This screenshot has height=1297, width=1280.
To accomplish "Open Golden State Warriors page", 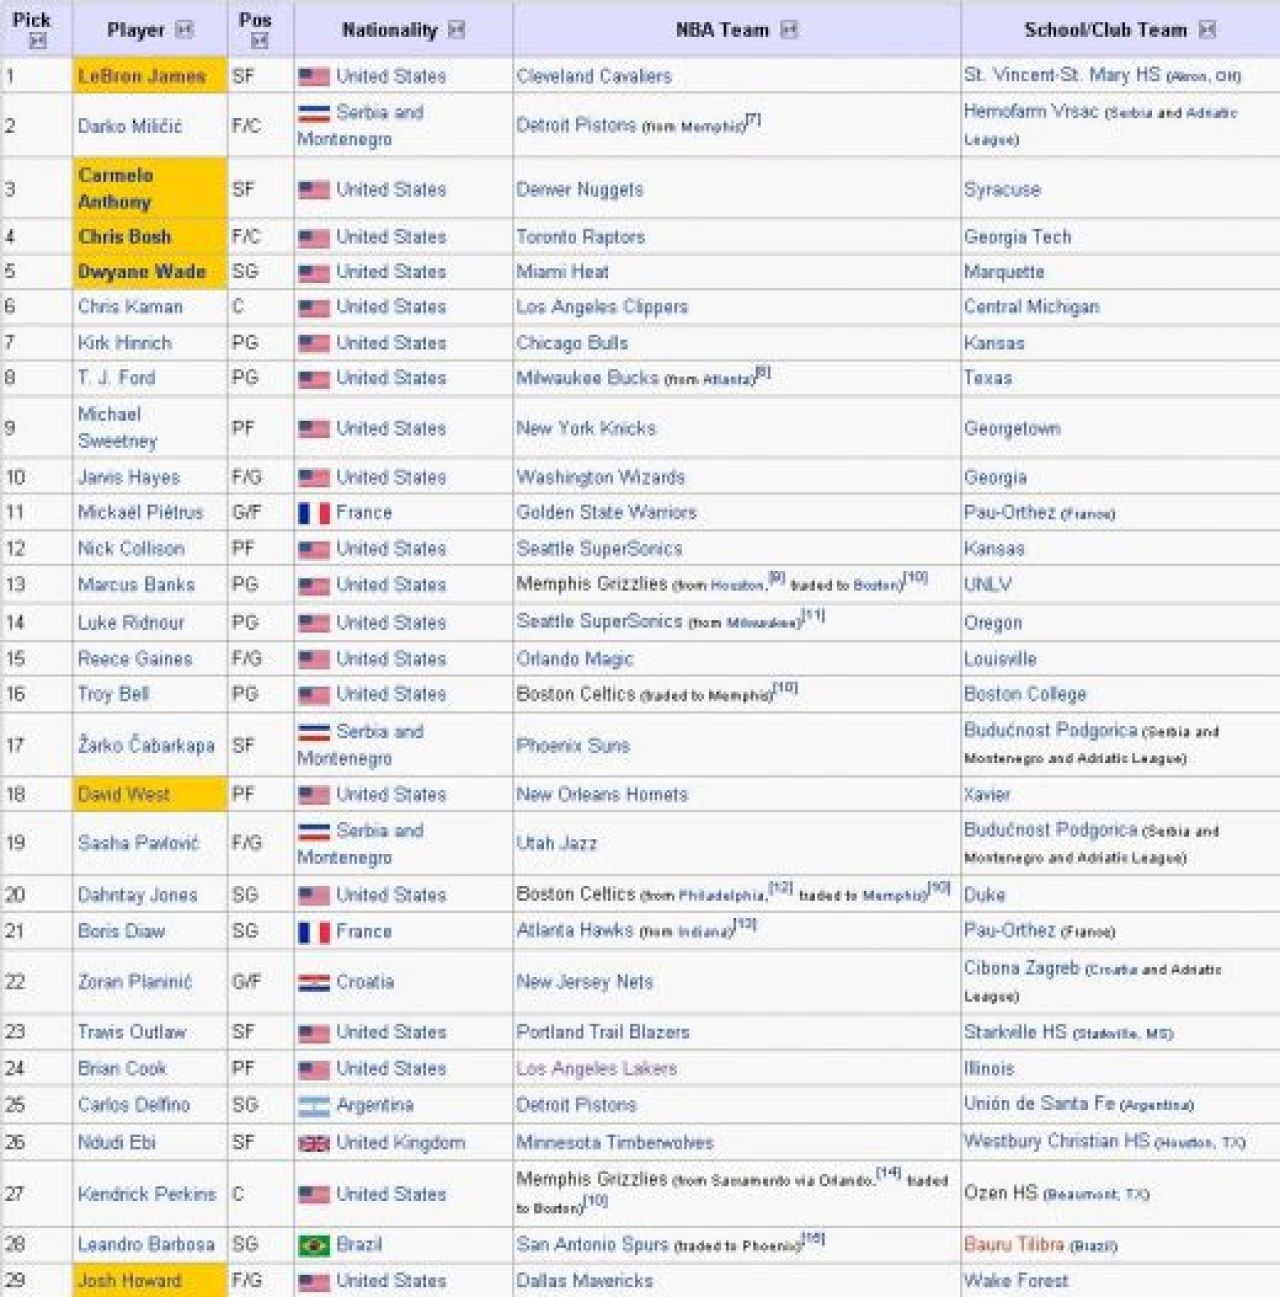I will click(606, 513).
